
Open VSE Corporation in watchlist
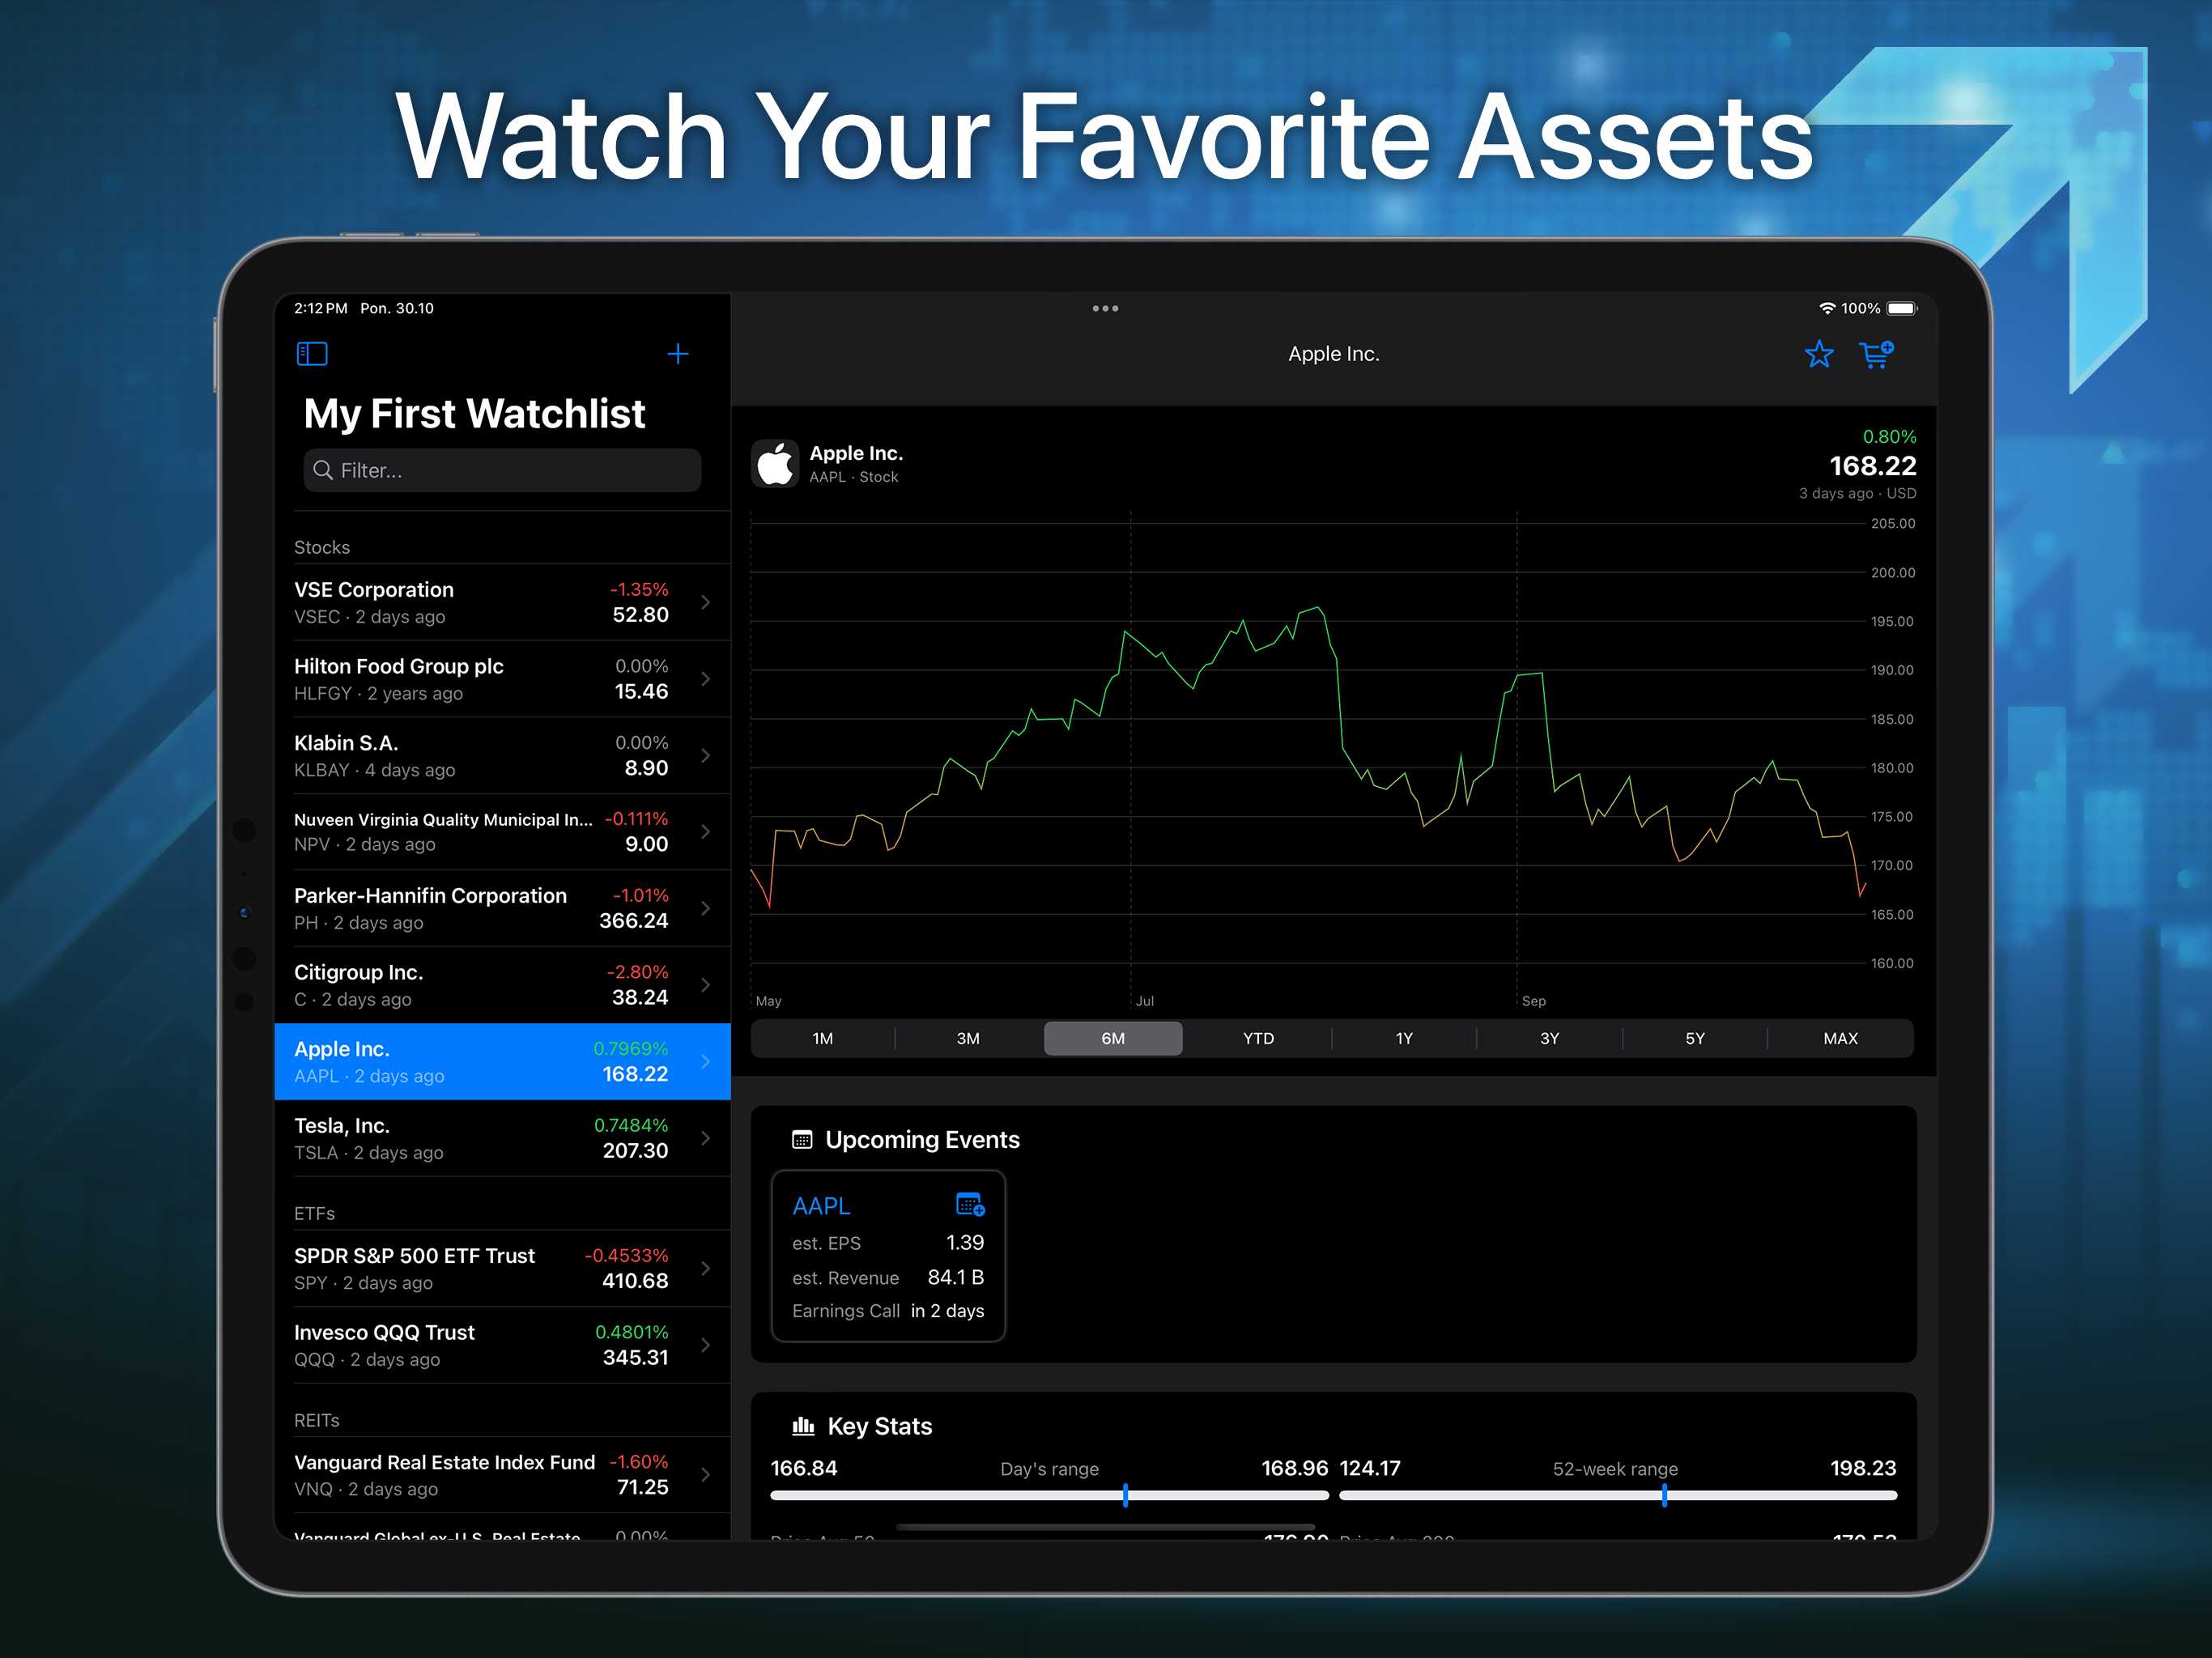(x=502, y=602)
